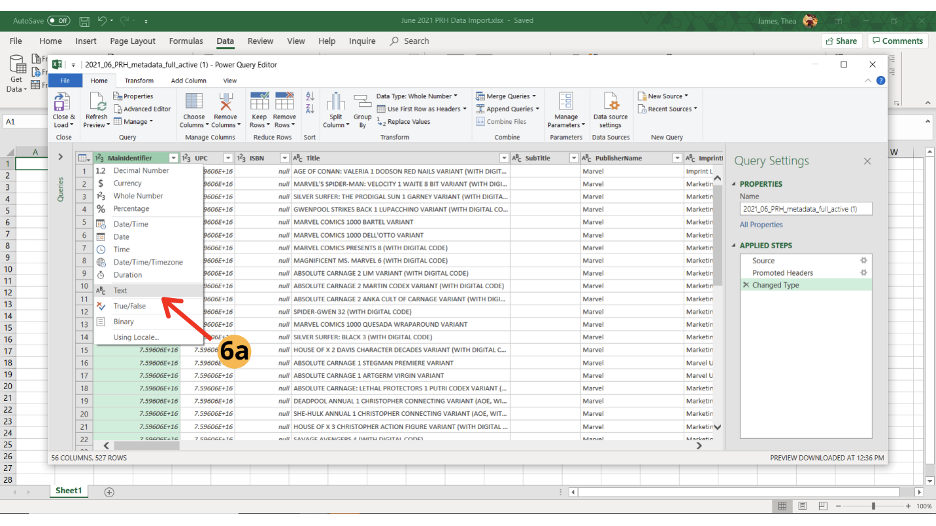Click Replace Values in the ribbon
The height and width of the screenshot is (526, 936).
pos(404,122)
